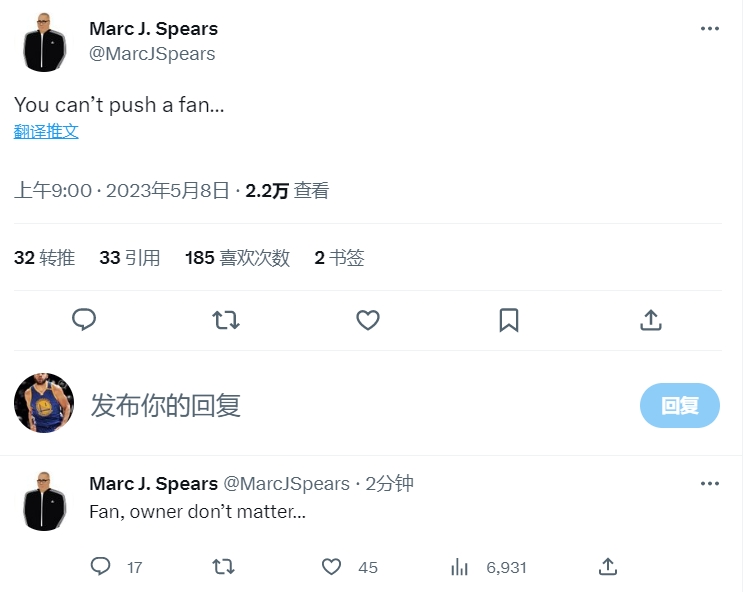743x592 pixels.
Task: Click the @MarcJSpears handle in the reply
Action: click(x=286, y=484)
